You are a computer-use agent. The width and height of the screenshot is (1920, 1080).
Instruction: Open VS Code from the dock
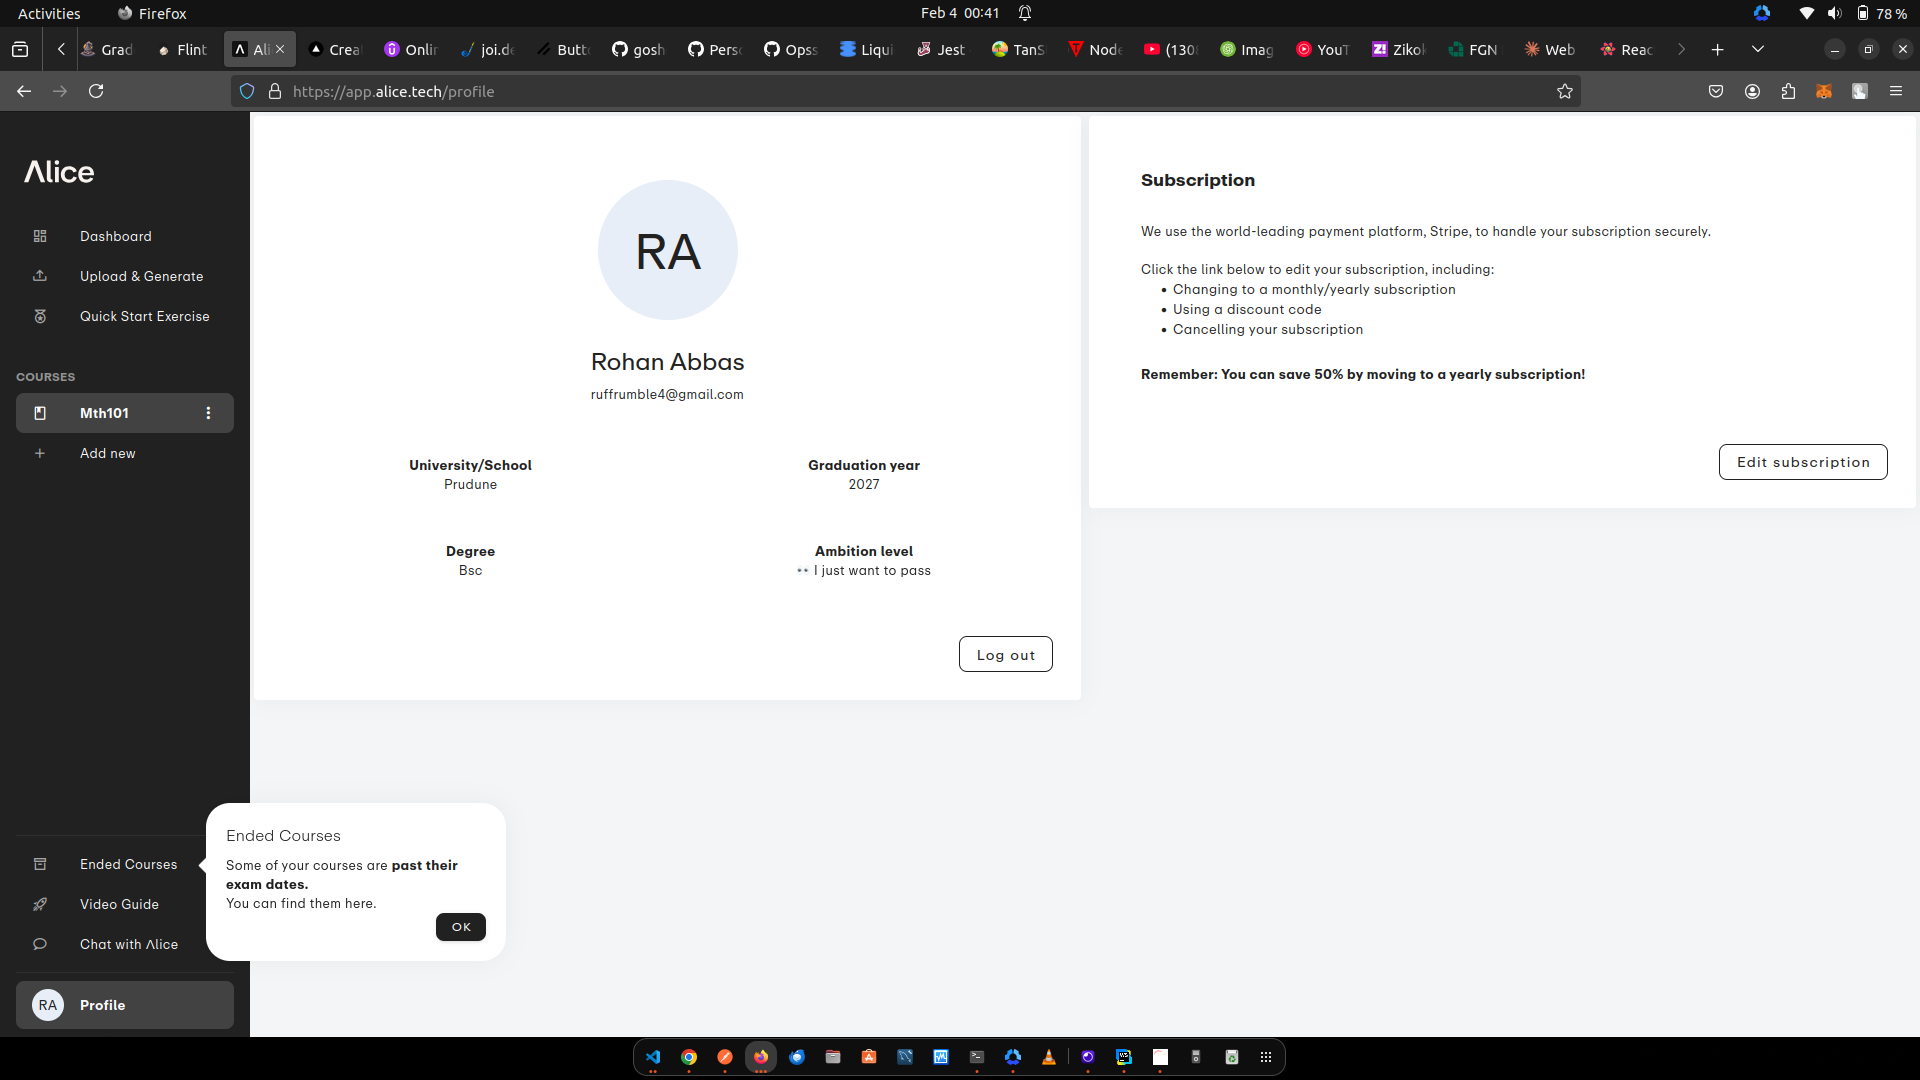pos(653,1057)
